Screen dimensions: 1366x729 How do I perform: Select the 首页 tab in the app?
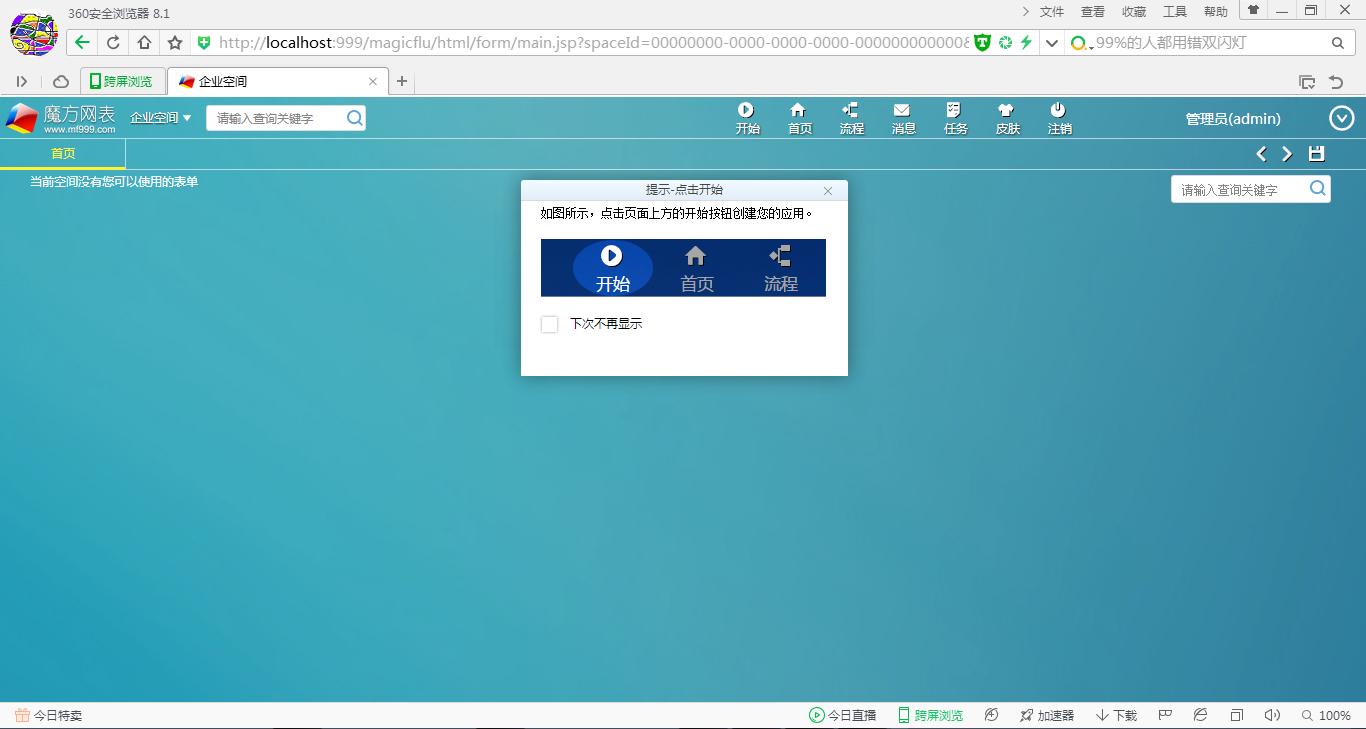point(63,154)
